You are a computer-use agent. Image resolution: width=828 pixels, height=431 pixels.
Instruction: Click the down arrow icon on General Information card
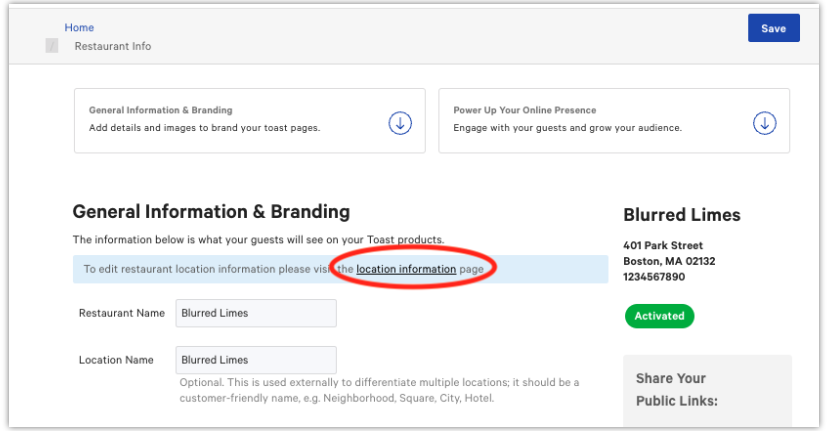coord(400,123)
